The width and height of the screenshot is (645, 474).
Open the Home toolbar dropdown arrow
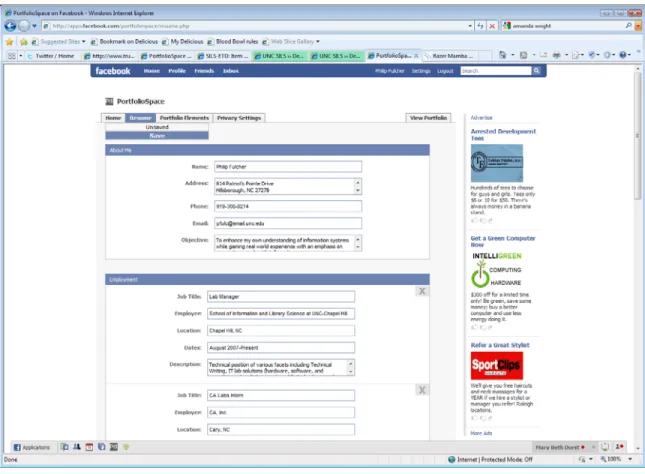click(513, 55)
